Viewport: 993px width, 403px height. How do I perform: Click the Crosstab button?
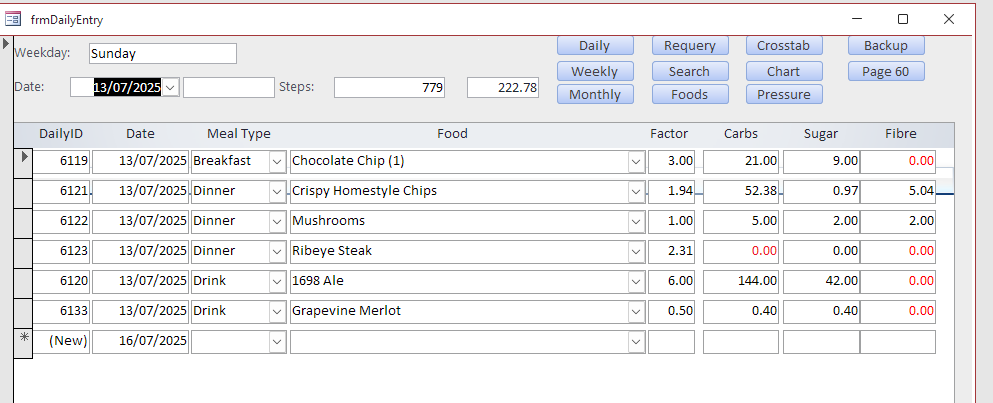[x=783, y=46]
